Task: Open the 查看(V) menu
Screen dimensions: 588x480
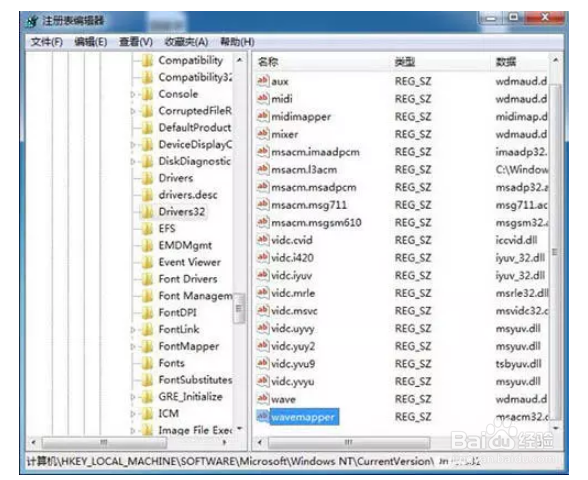Action: tap(136, 42)
